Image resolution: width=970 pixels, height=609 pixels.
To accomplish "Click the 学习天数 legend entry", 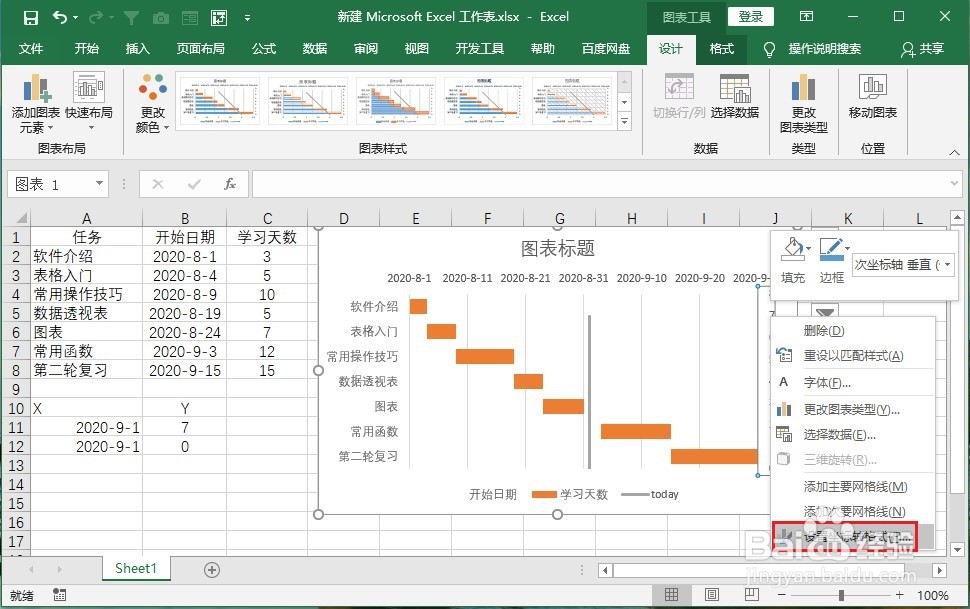I will click(570, 494).
